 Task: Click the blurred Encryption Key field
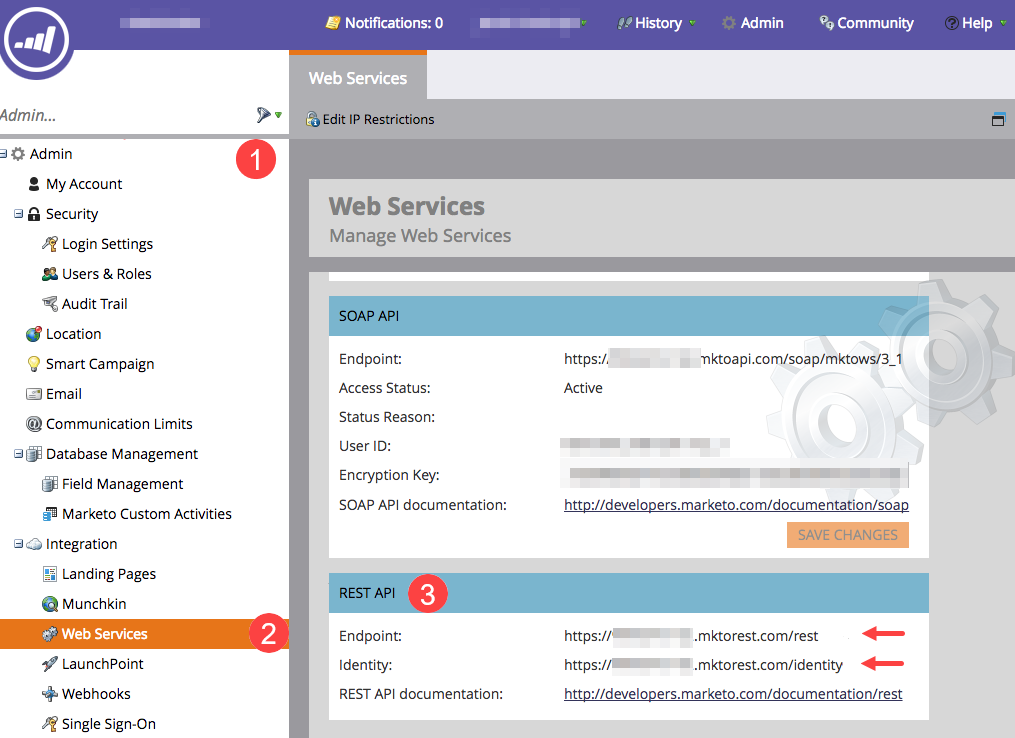pyautogui.click(x=735, y=476)
